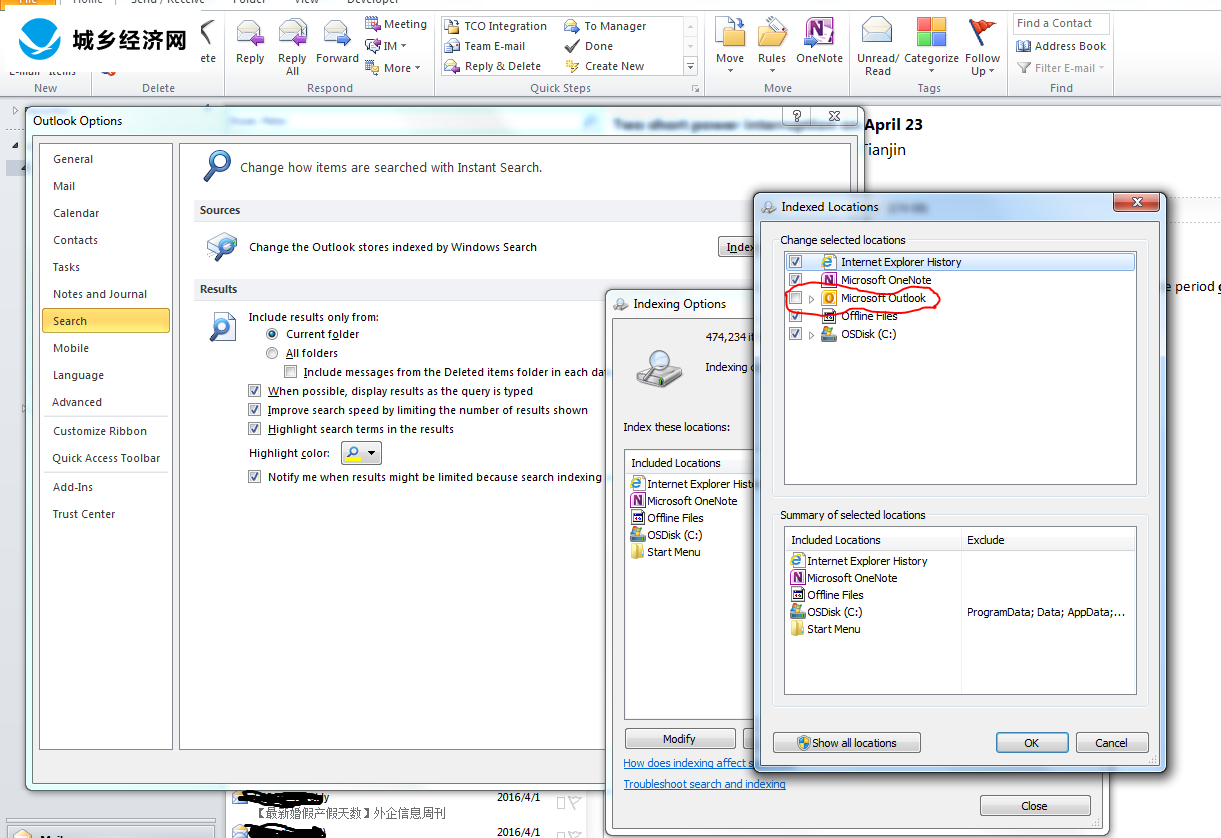The height and width of the screenshot is (838, 1221).
Task: Click the Show all locations button
Action: click(x=846, y=743)
